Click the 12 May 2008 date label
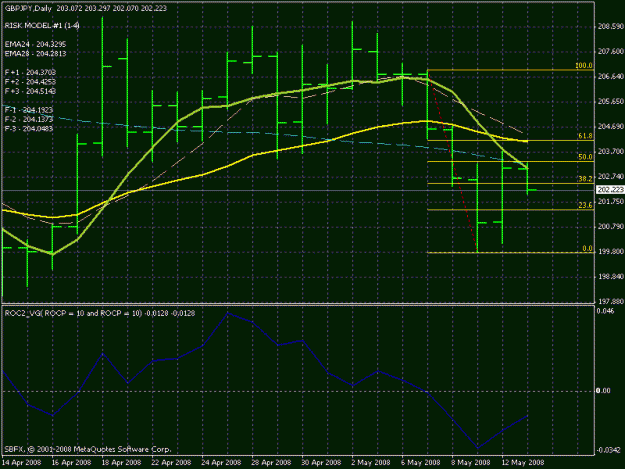The image size is (625, 469). coord(523,463)
